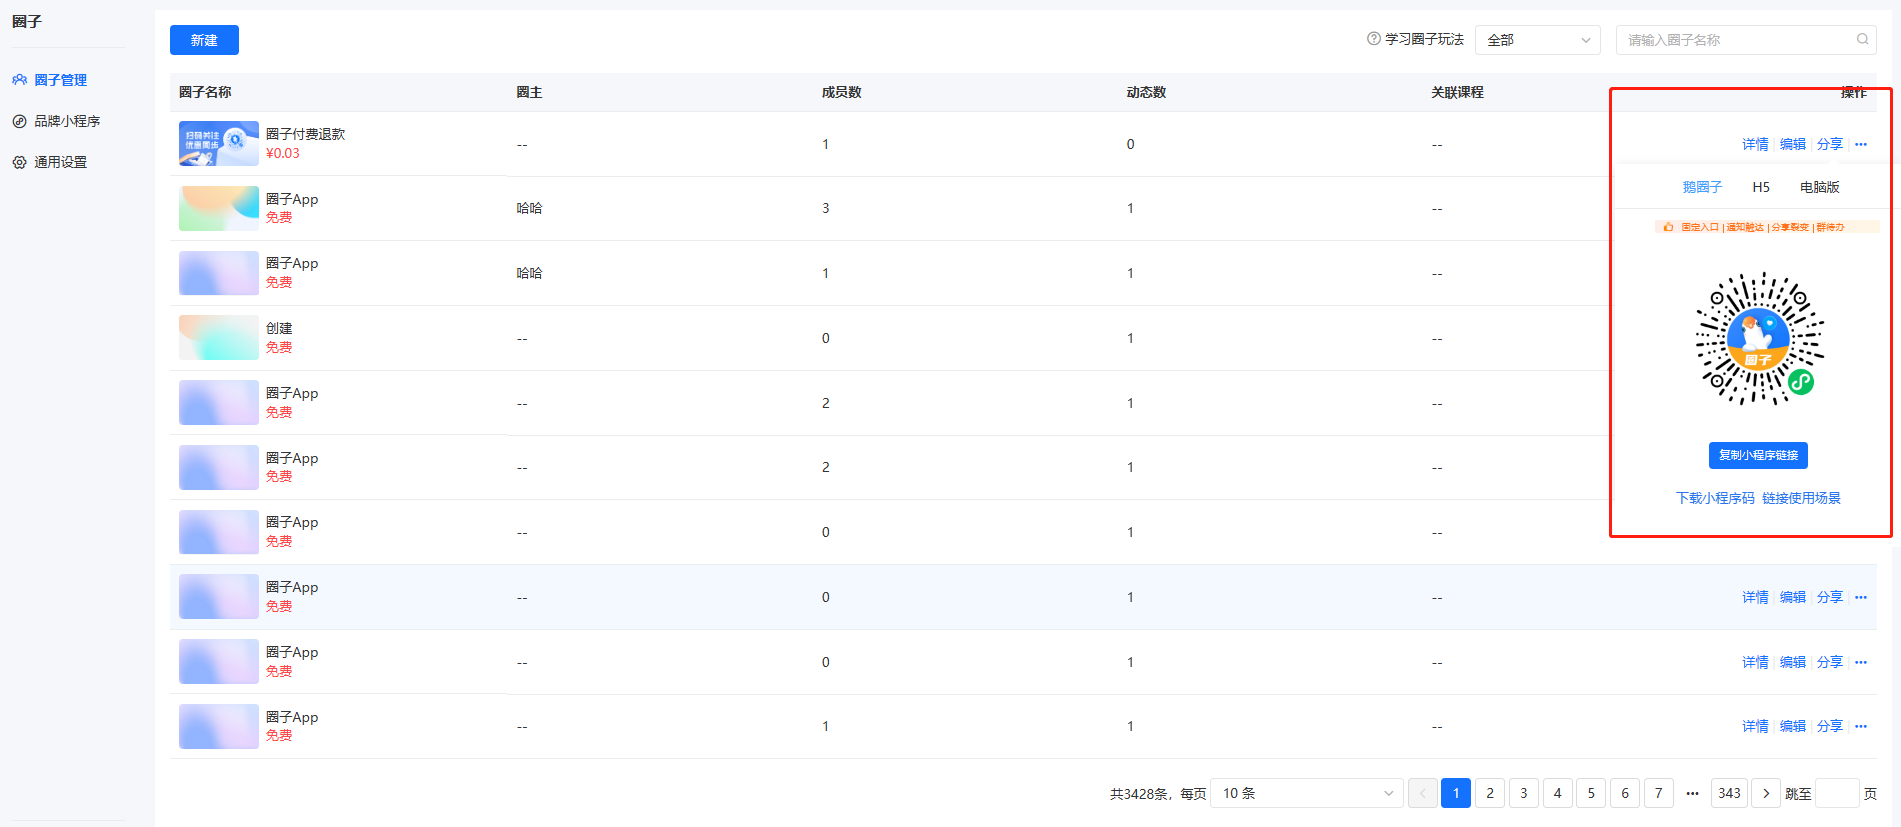Click the next-page arrow in pagination
This screenshot has height=827, width=1901.
[x=1766, y=793]
